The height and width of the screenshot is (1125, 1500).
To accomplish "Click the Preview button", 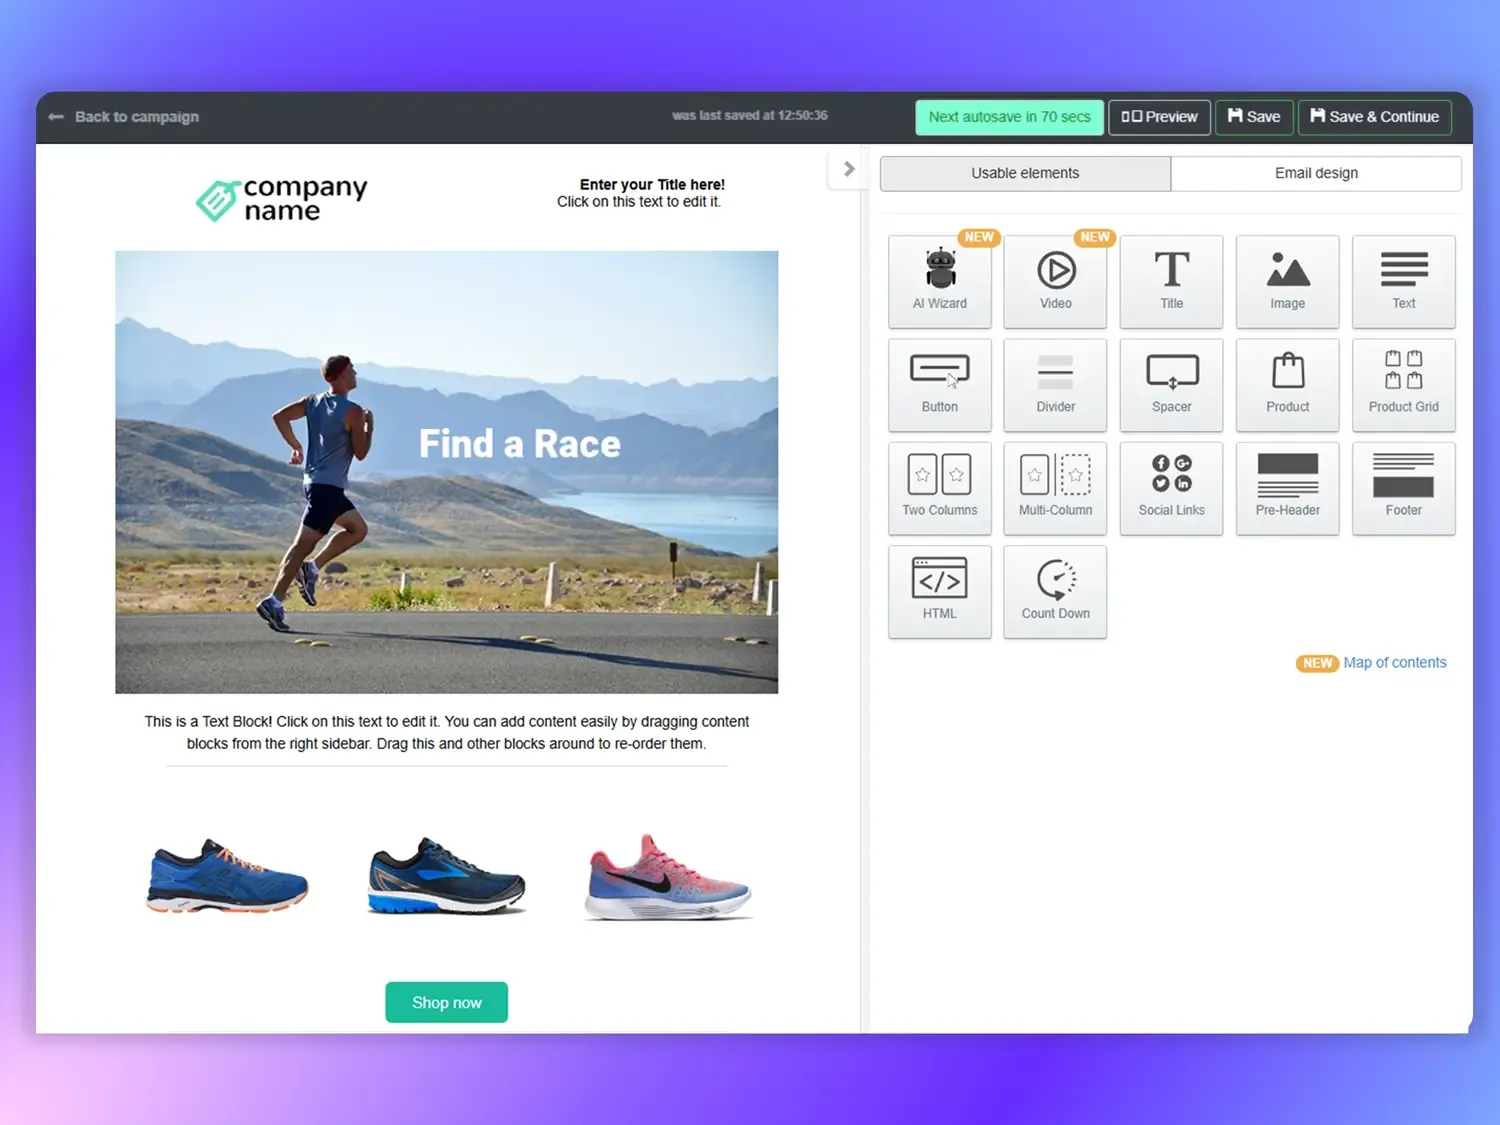I will [x=1159, y=117].
